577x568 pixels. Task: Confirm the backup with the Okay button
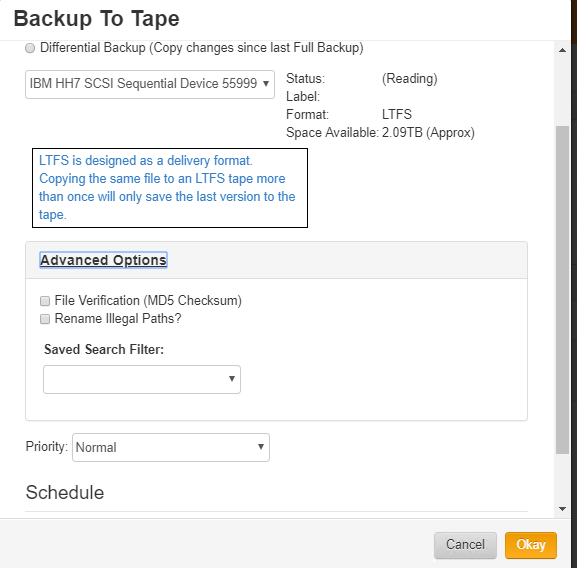[x=531, y=545]
